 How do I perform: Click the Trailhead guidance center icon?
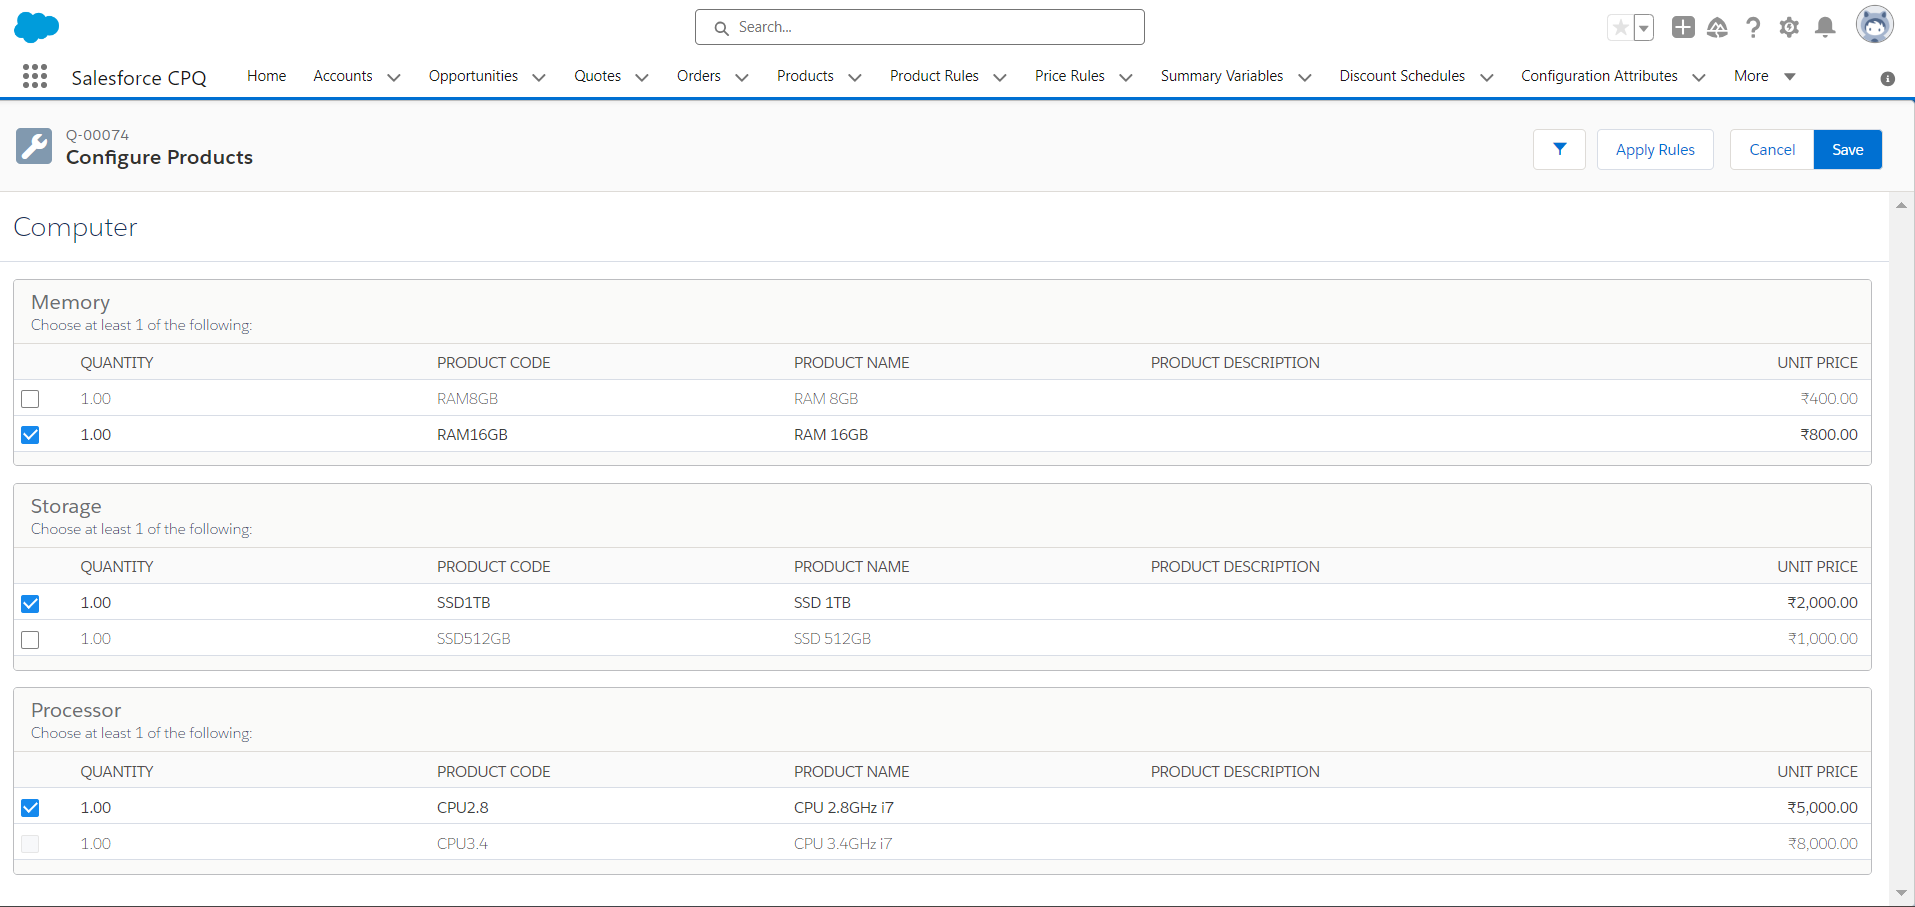point(1717,27)
